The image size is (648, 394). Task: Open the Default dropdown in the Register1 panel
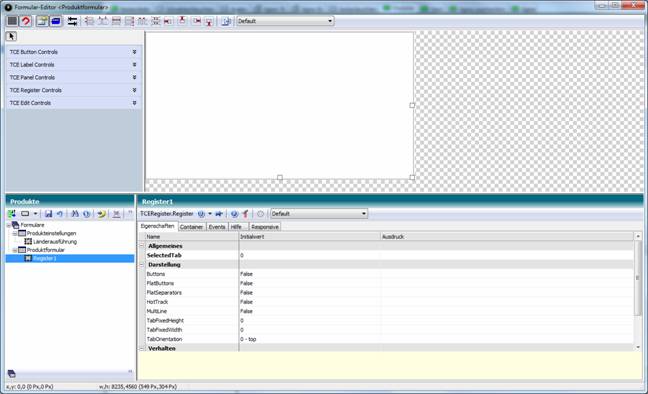coord(319,214)
